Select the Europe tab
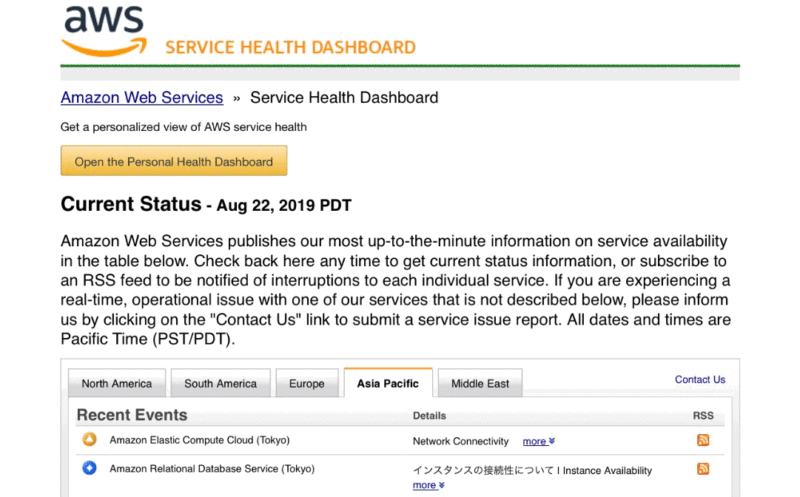This screenshot has width=800, height=497. point(307,383)
